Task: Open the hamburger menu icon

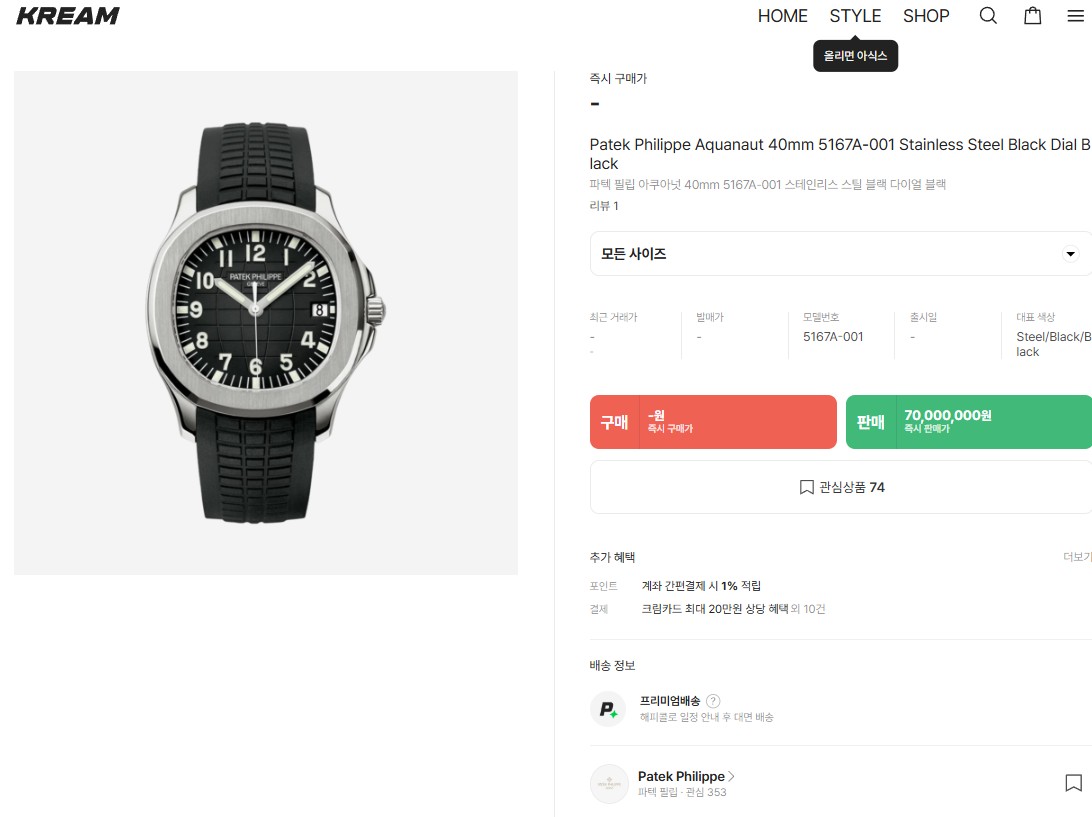Action: tap(1075, 16)
